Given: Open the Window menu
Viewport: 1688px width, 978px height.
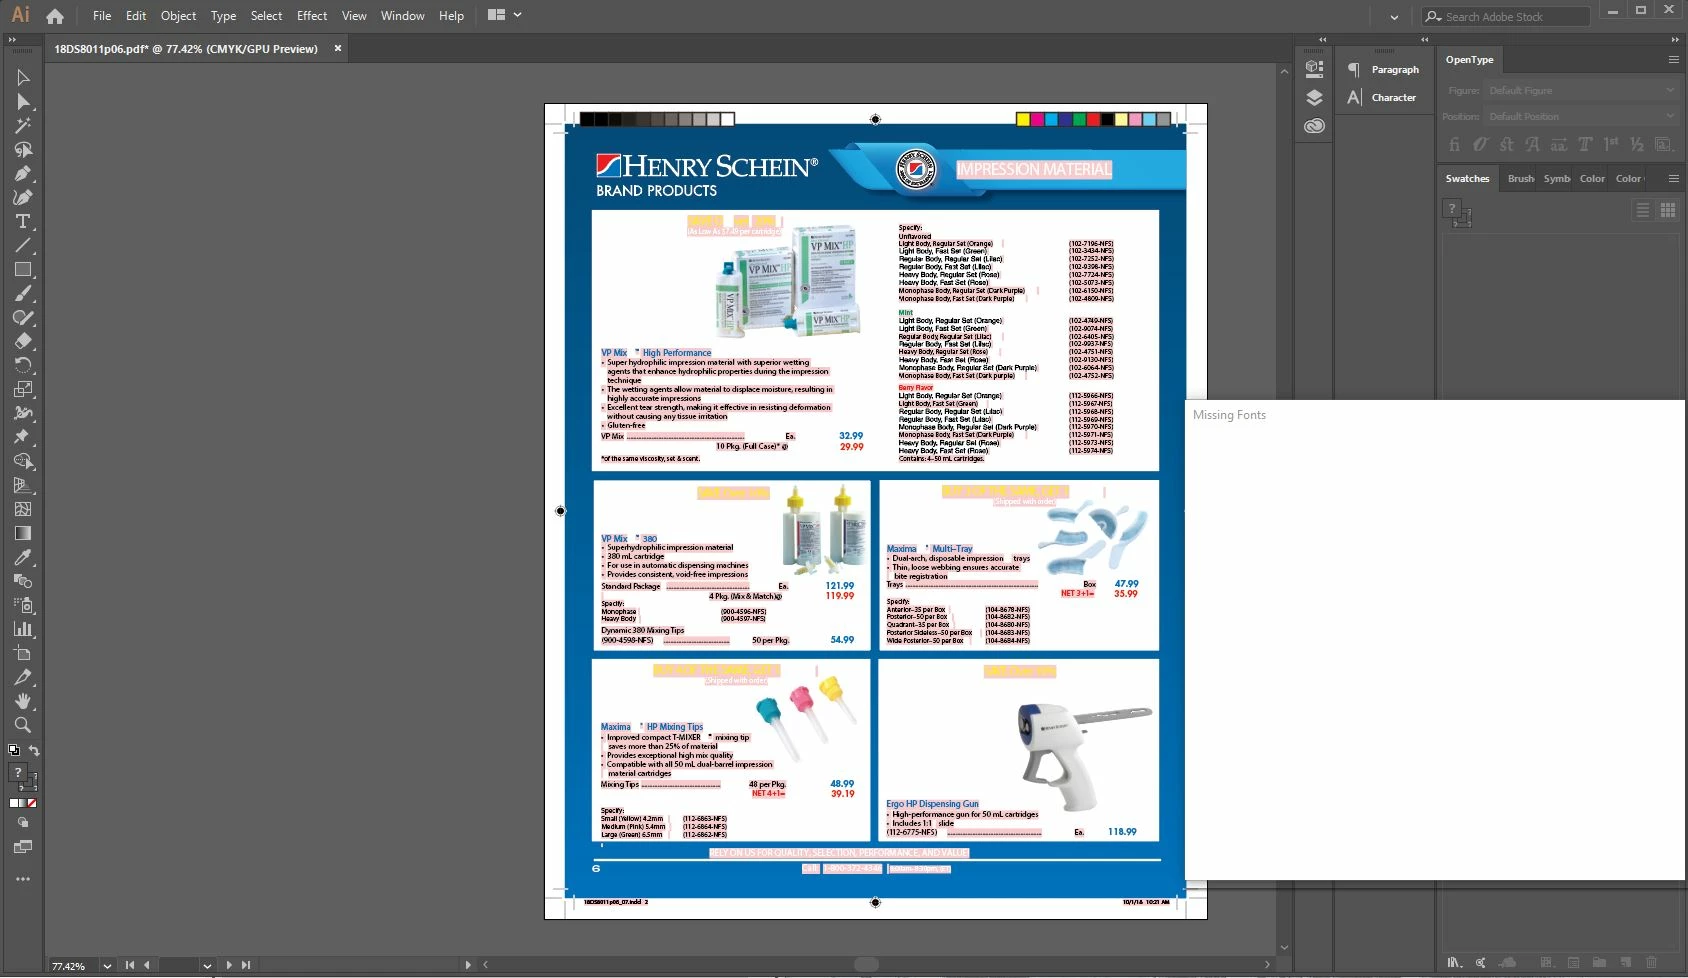Looking at the screenshot, I should click(403, 16).
